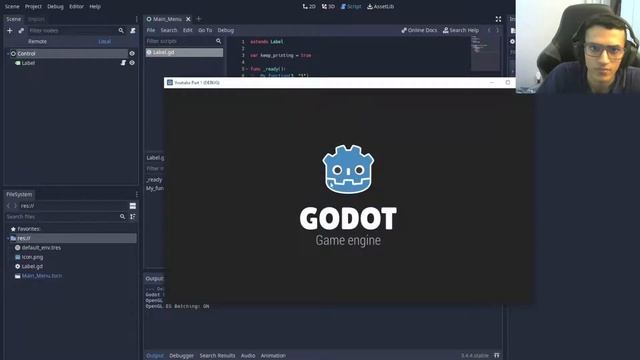Add a new node with plus icon
The height and width of the screenshot is (360, 640).
click(10, 31)
